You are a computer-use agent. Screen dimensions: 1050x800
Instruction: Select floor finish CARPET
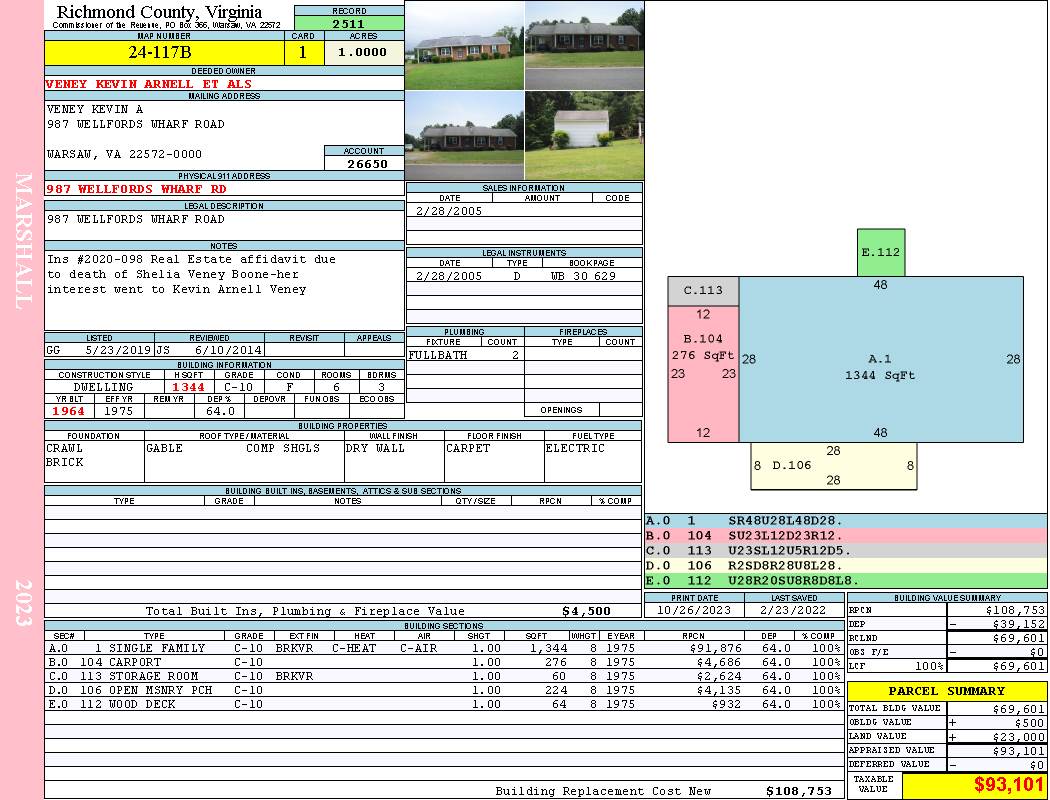467,448
